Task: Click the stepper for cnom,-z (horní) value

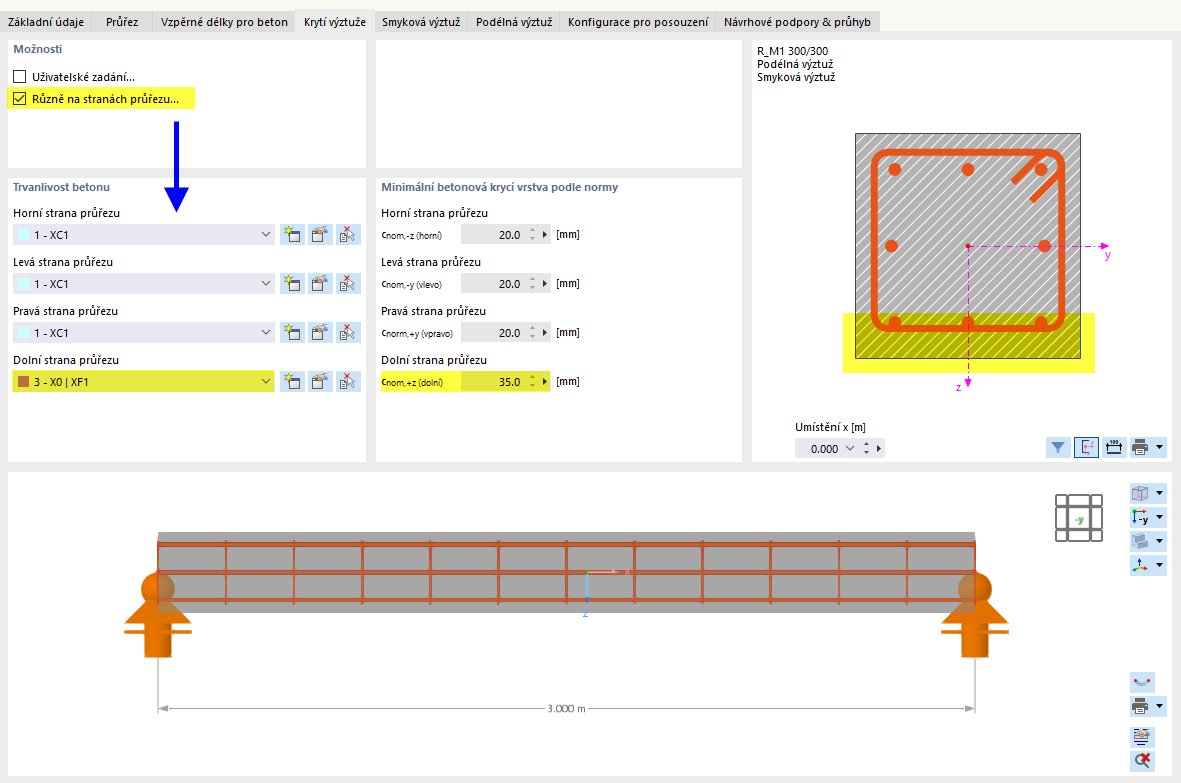Action: click(x=533, y=235)
